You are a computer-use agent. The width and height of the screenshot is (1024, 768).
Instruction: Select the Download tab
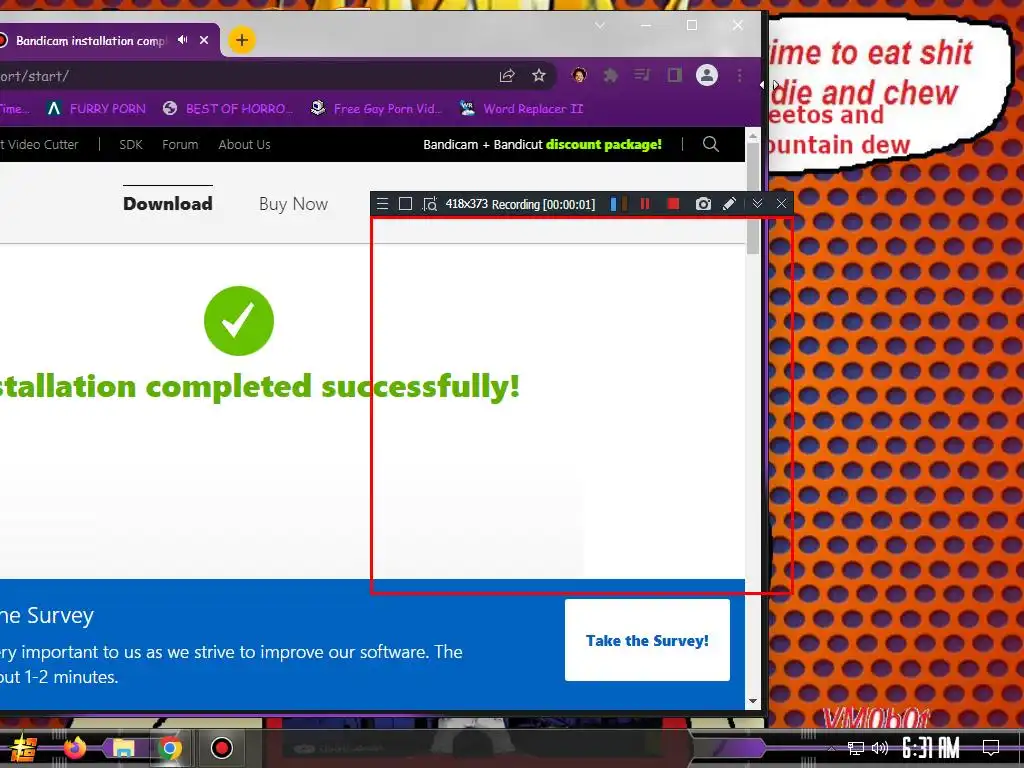coord(168,204)
